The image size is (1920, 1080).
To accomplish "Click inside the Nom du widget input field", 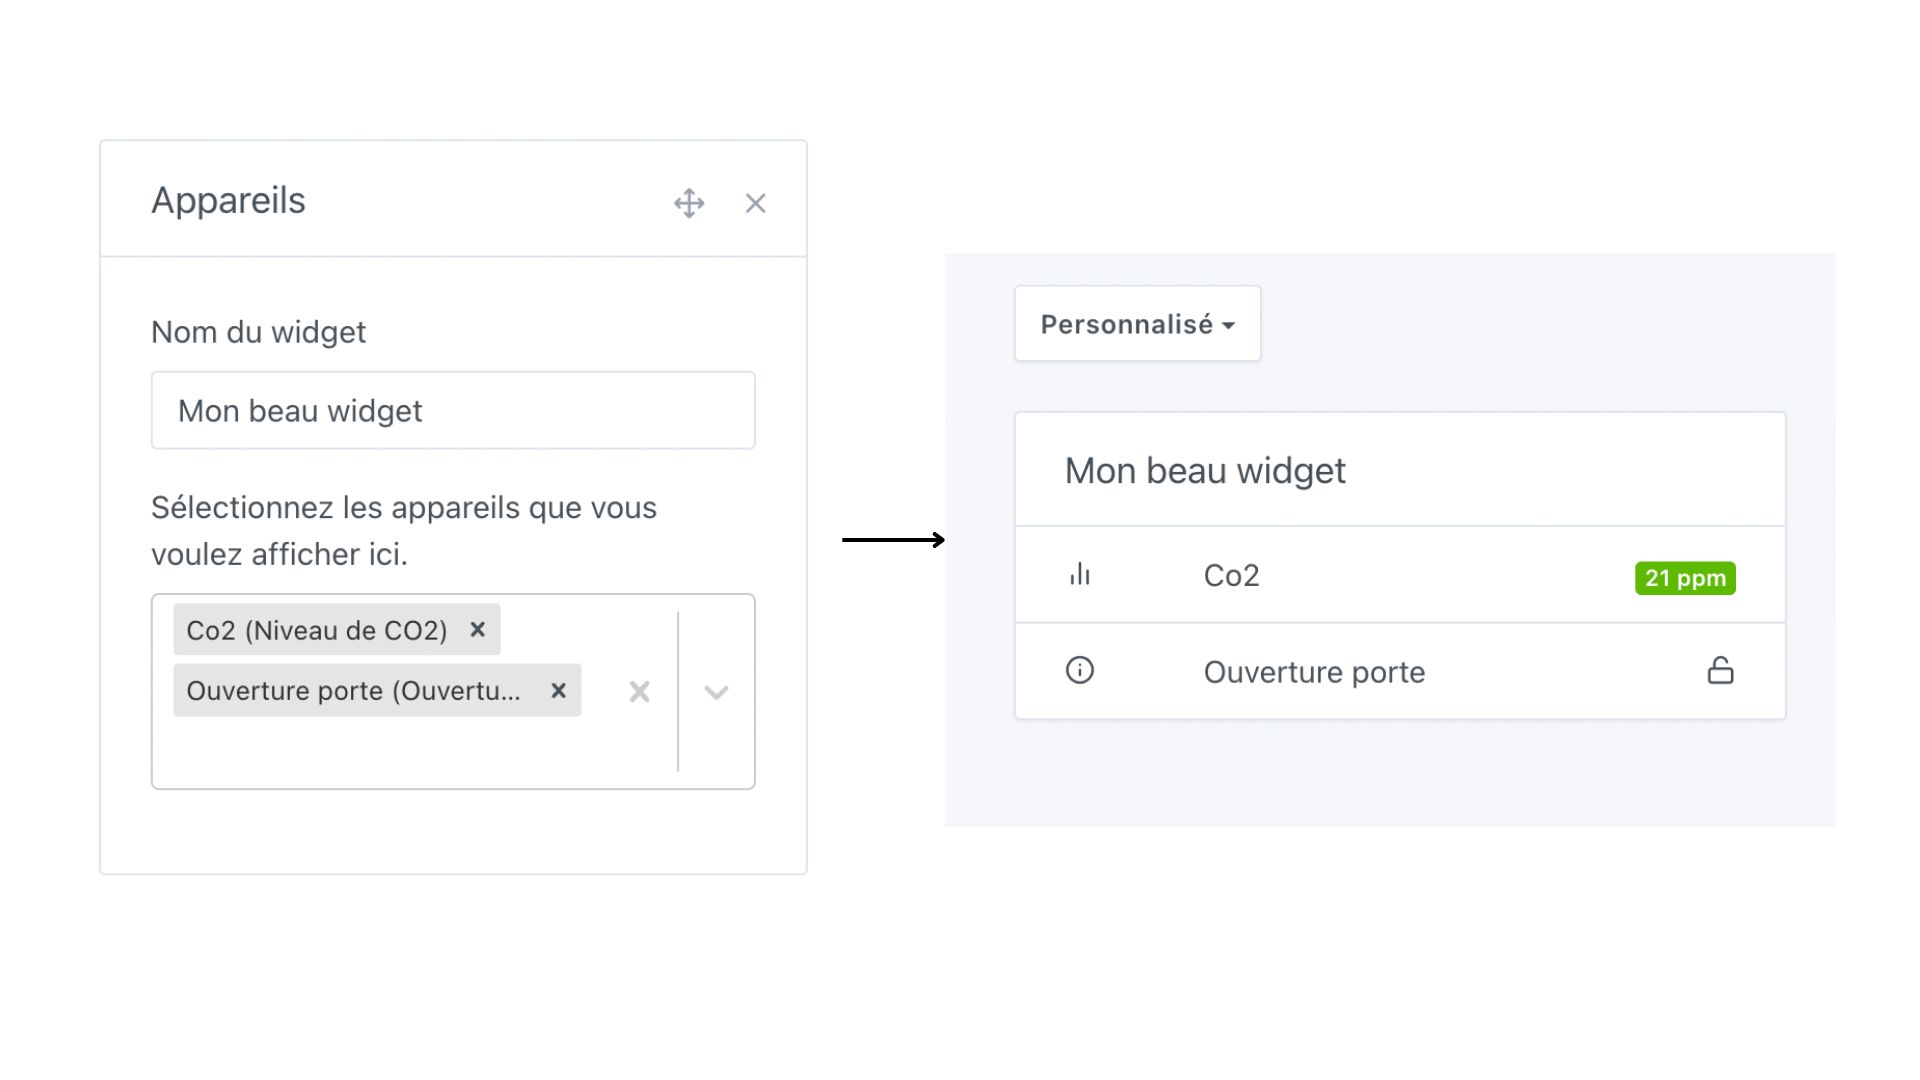I will (x=452, y=410).
